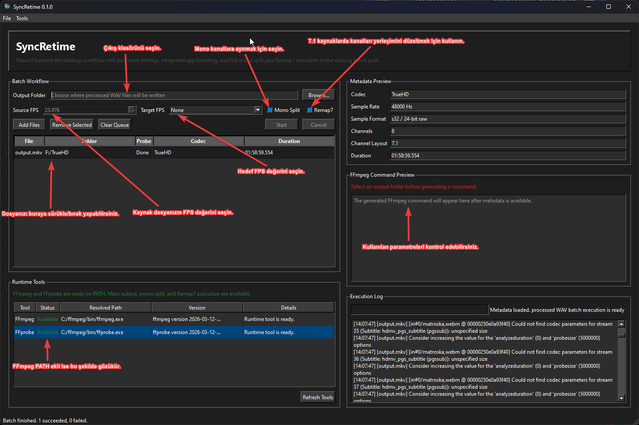The image size is (639, 425).
Task: Click the execution log scroll up arrow
Action: pyautogui.click(x=621, y=324)
